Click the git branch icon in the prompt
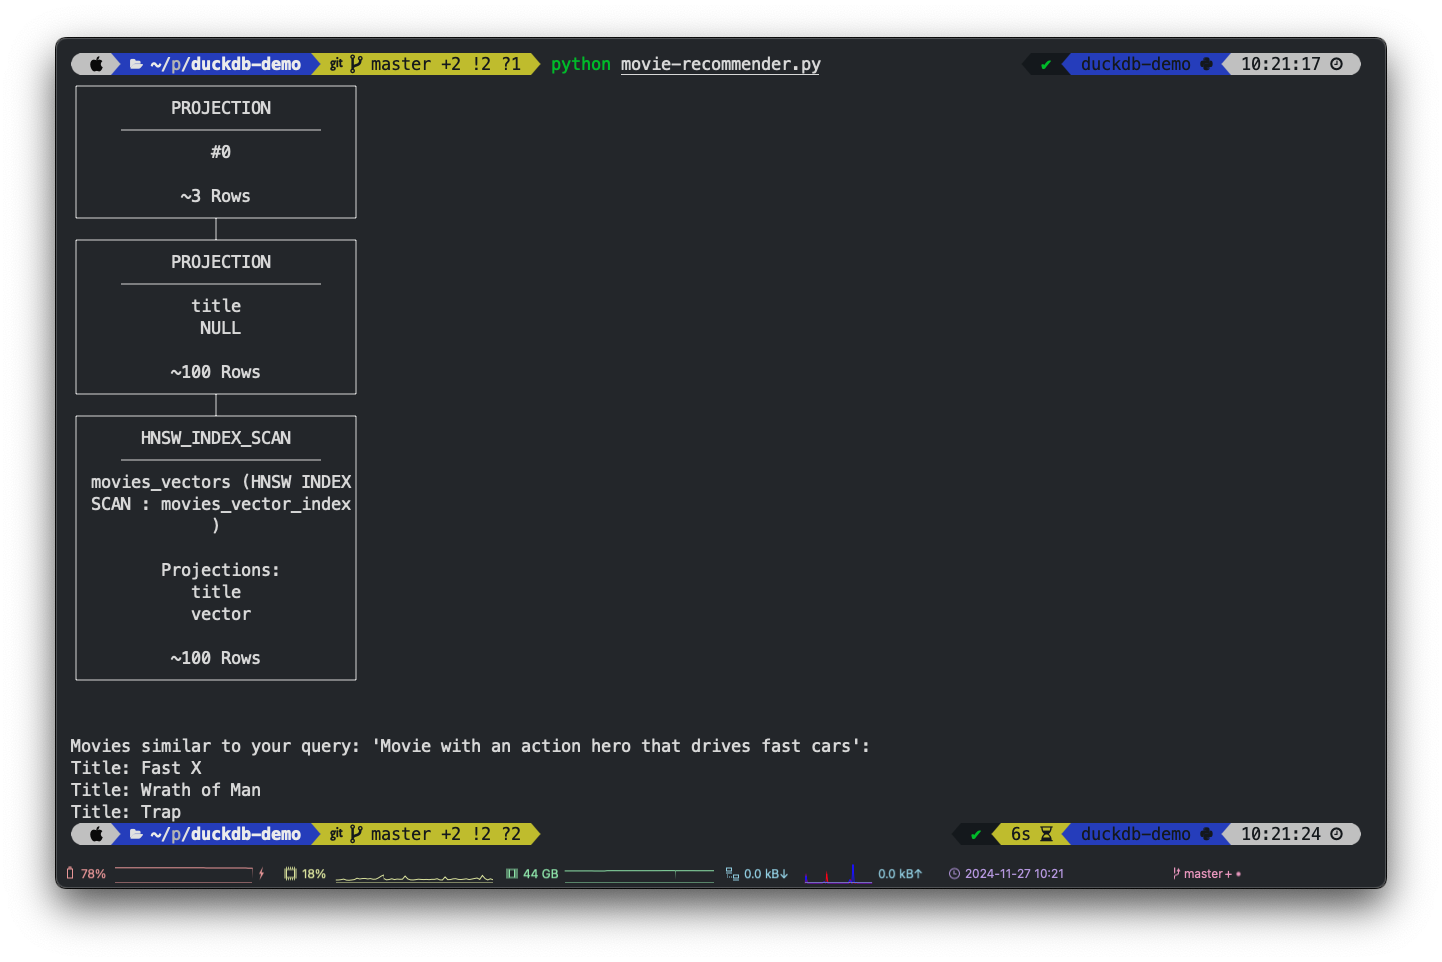This screenshot has height=962, width=1442. coord(357,63)
